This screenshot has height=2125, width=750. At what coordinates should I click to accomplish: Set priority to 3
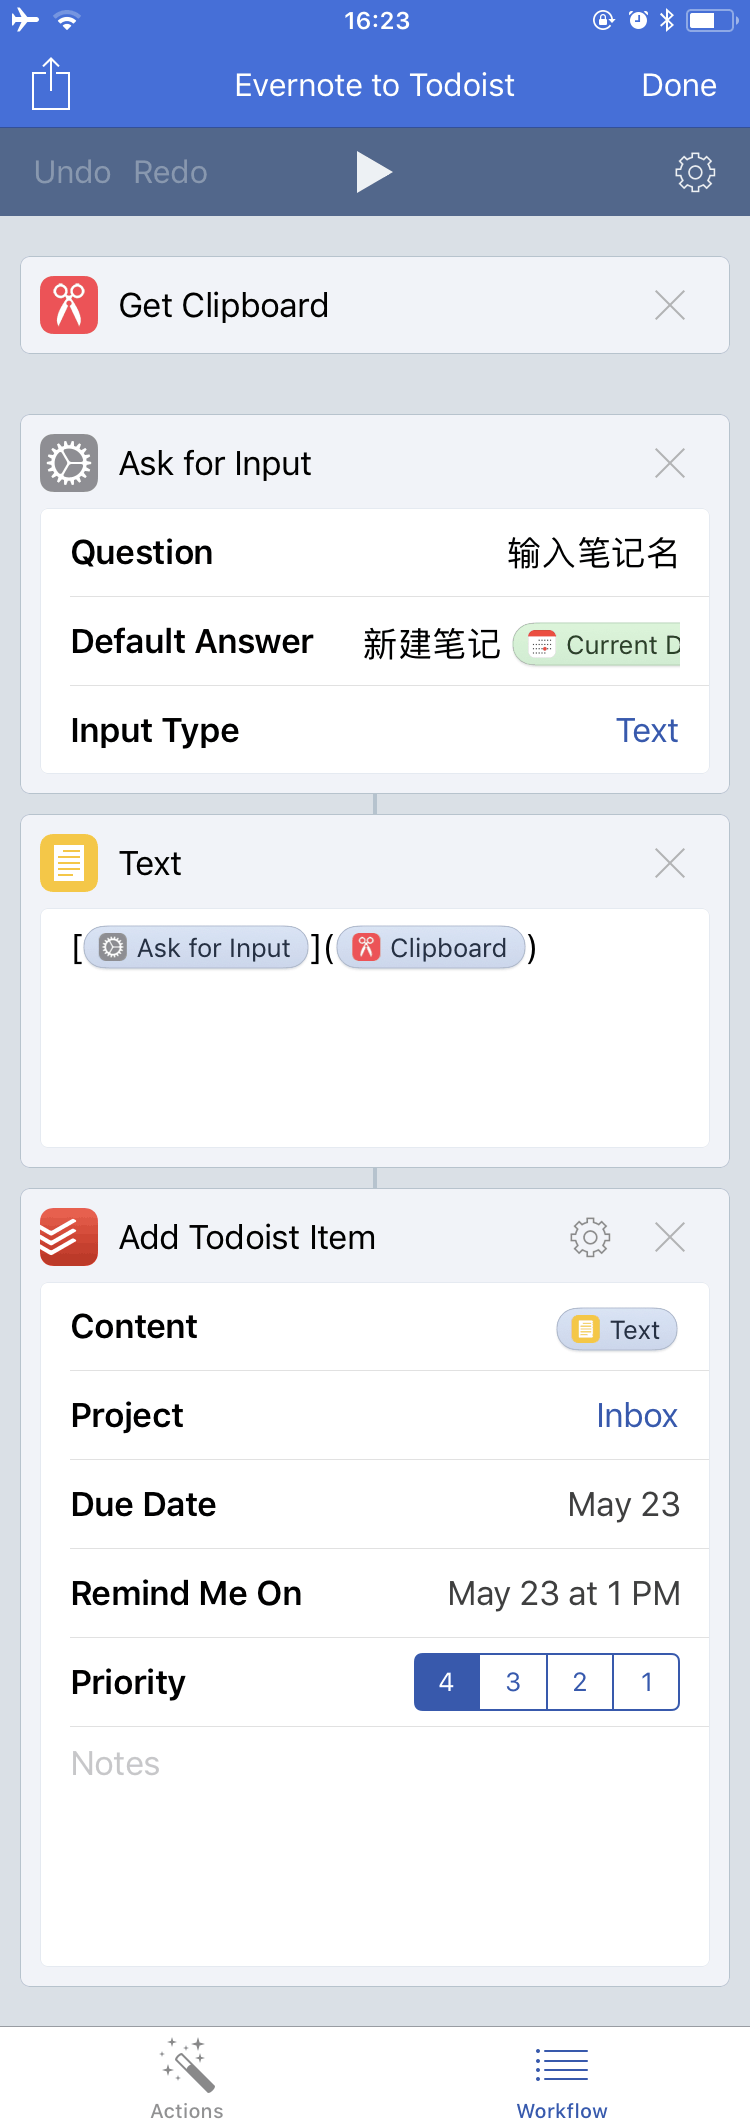(x=513, y=1682)
